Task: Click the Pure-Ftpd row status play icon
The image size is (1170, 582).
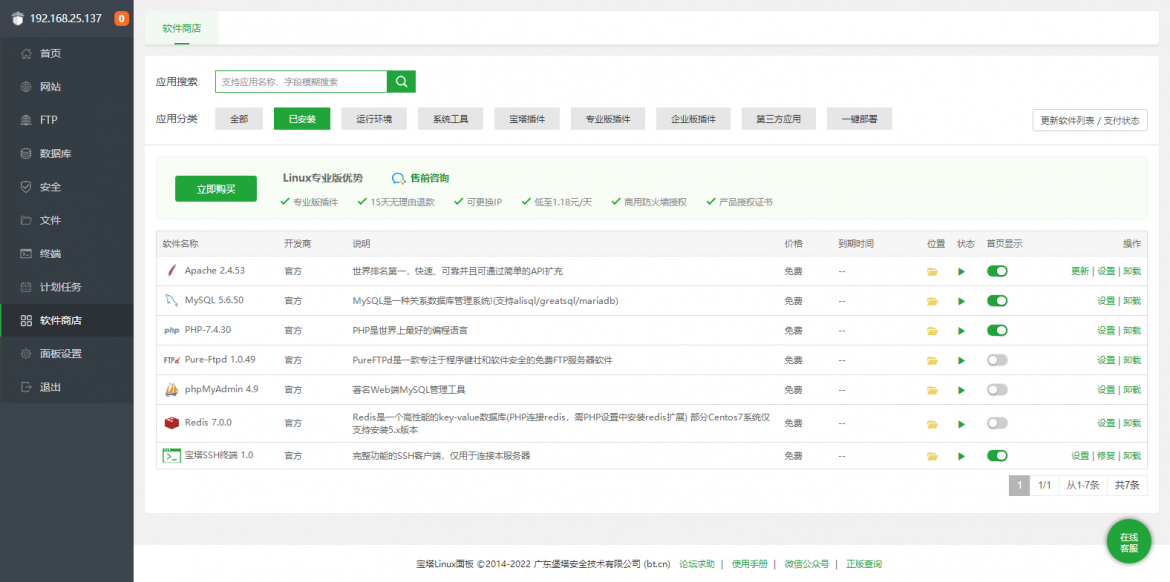Action: pos(962,360)
